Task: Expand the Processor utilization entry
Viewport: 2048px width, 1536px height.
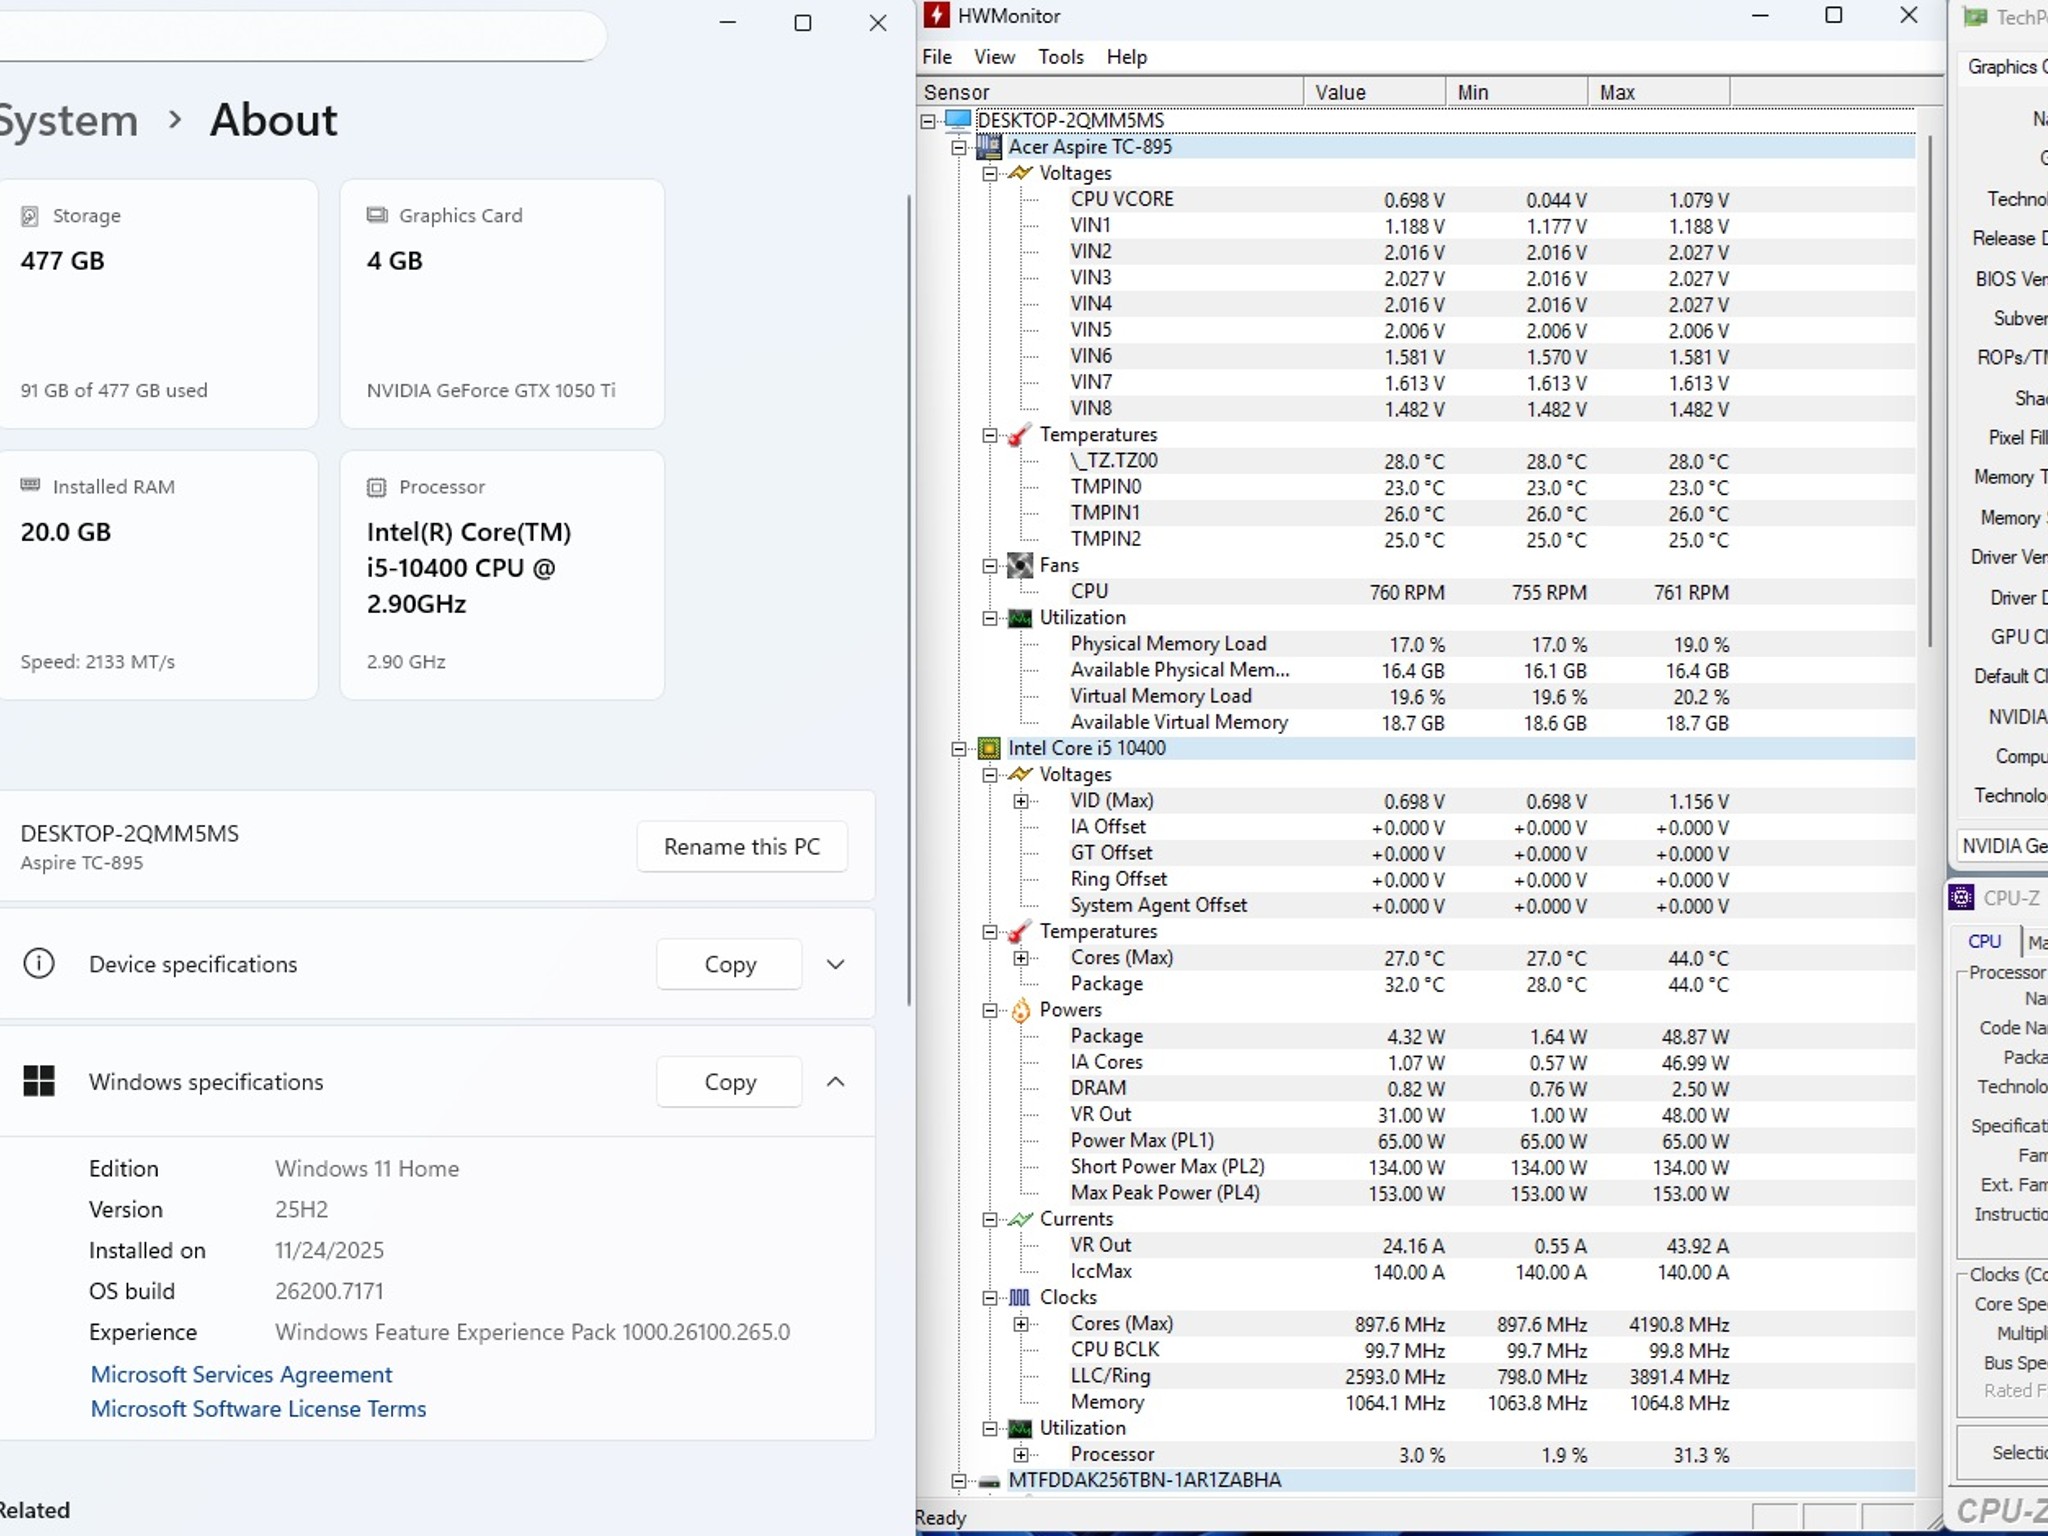Action: point(1020,1455)
